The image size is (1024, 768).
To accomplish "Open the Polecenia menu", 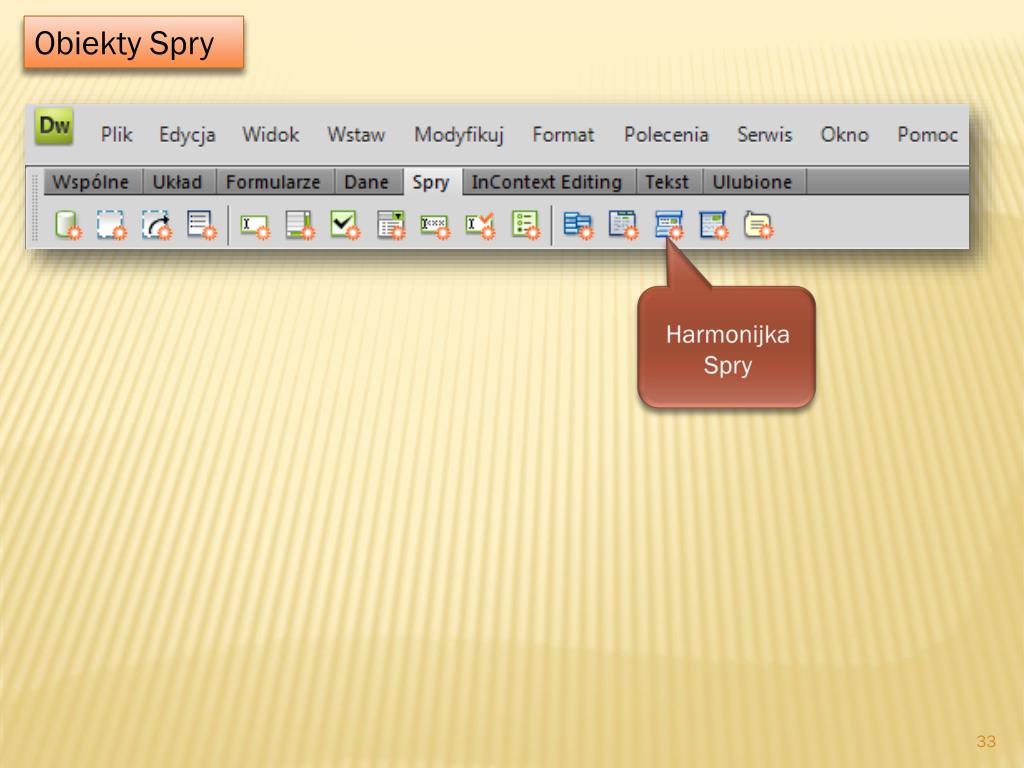I will (x=666, y=135).
